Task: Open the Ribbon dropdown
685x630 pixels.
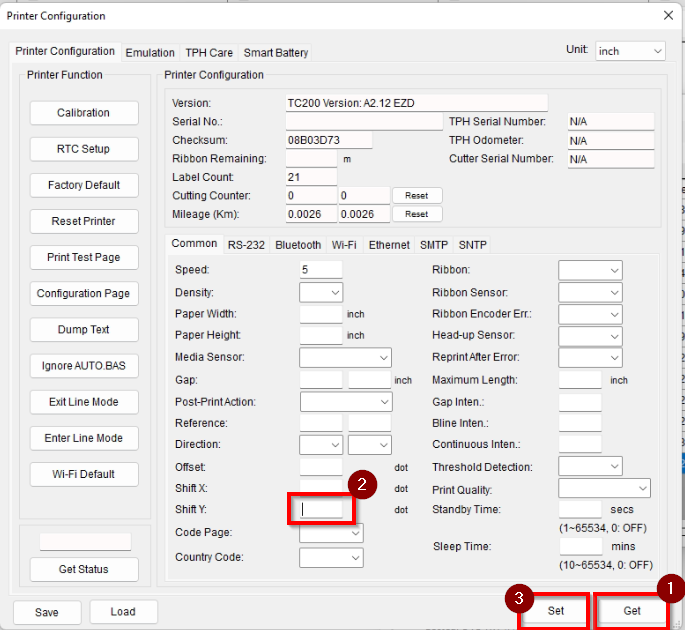Action: pyautogui.click(x=590, y=270)
